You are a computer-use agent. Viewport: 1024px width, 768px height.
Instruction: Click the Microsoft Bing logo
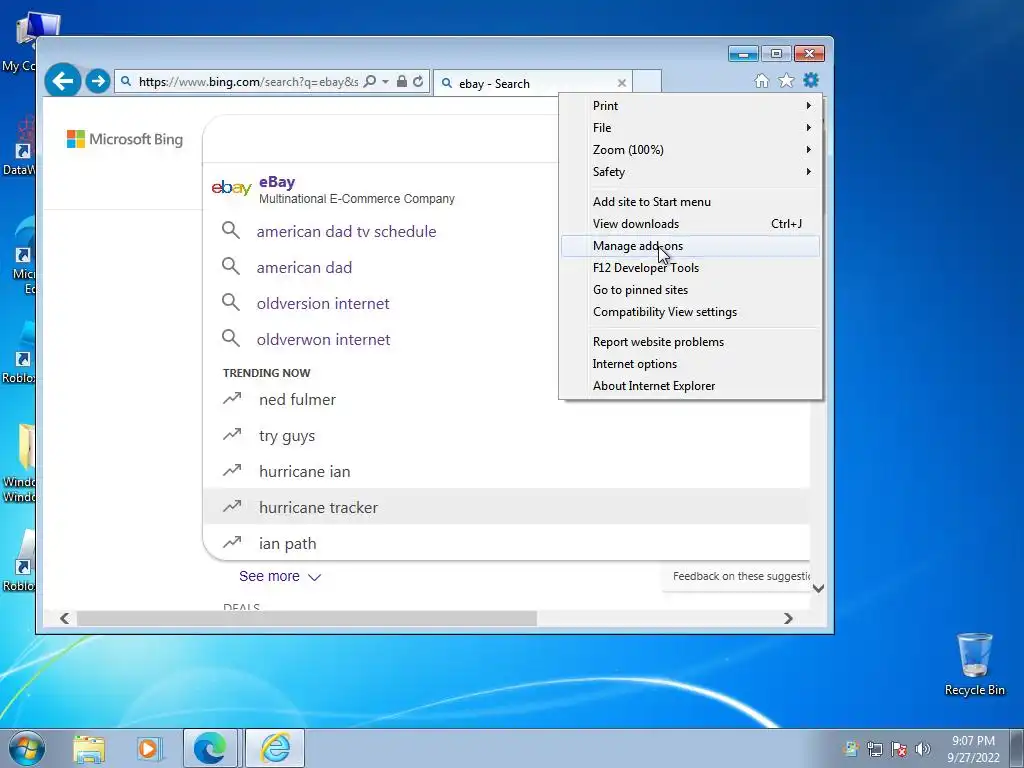point(125,139)
